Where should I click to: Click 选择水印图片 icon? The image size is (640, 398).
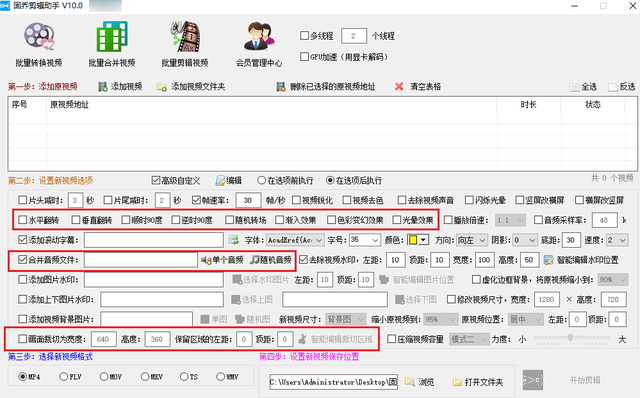click(237, 280)
